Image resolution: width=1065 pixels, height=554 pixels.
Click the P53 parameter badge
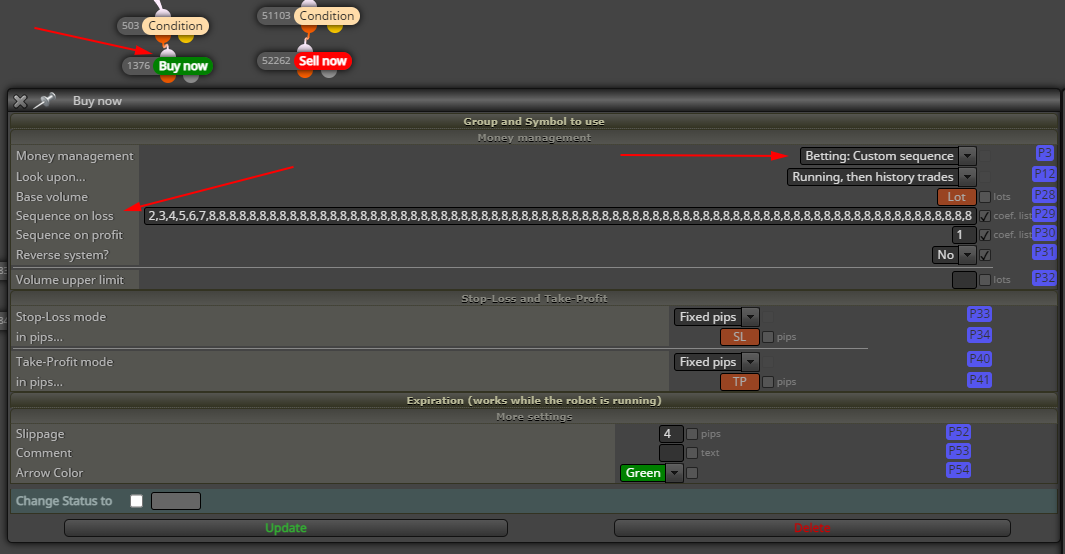coord(958,451)
